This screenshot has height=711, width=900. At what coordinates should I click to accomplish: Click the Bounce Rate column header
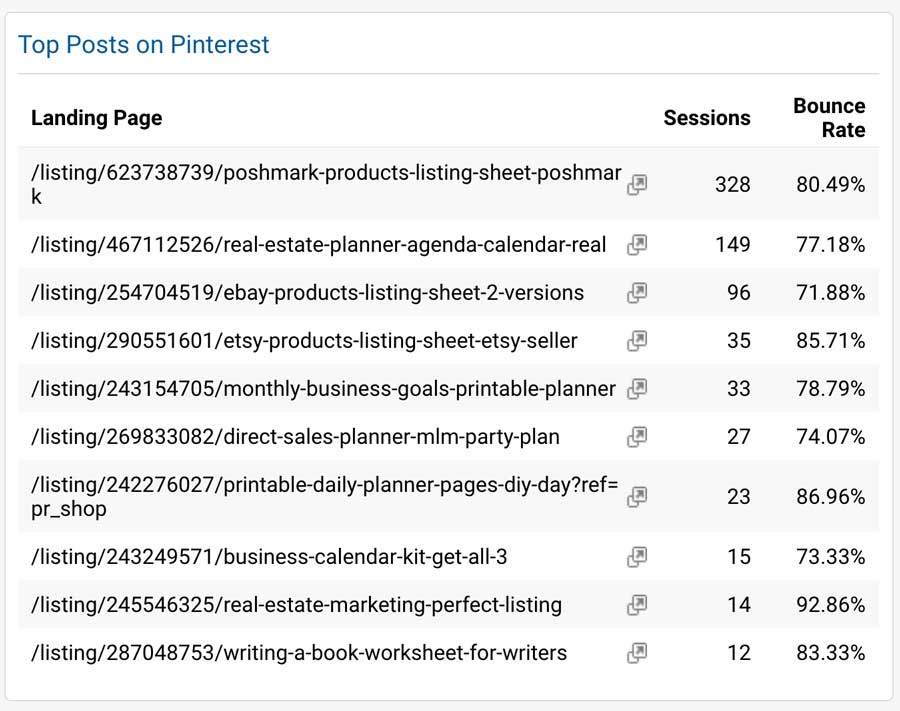829,118
